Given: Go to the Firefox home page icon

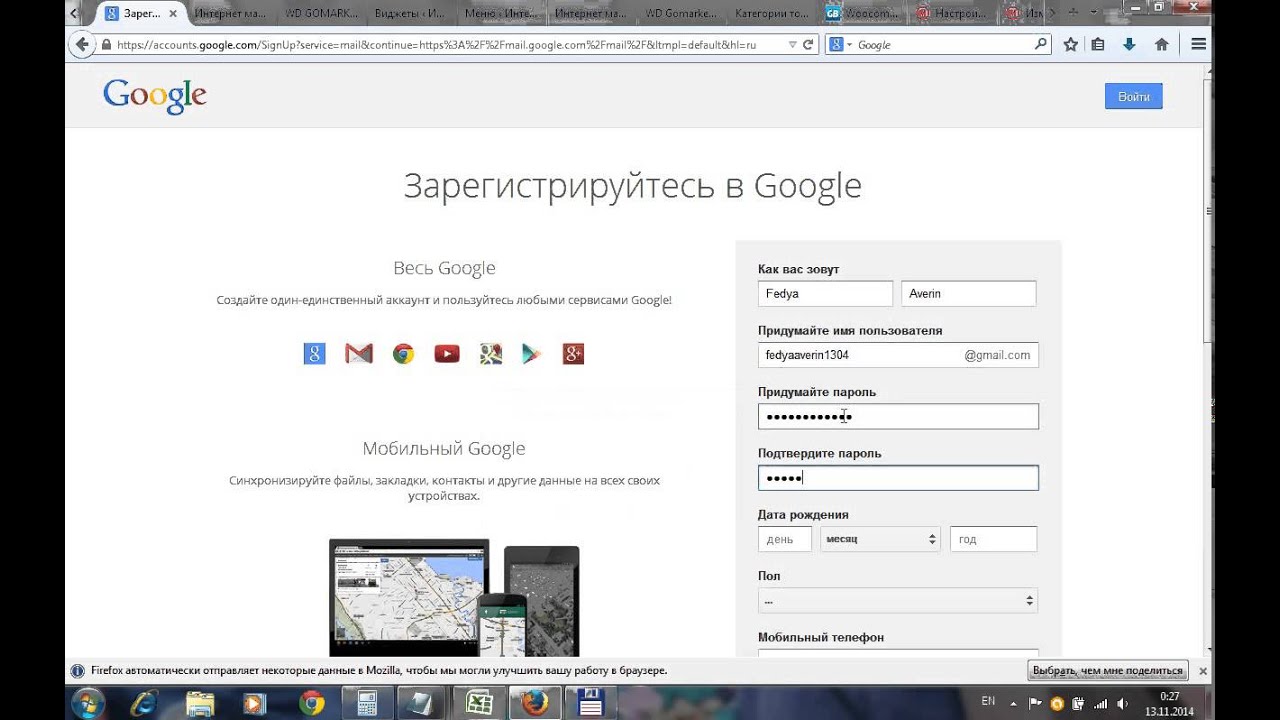Looking at the screenshot, I should click(x=1161, y=44).
